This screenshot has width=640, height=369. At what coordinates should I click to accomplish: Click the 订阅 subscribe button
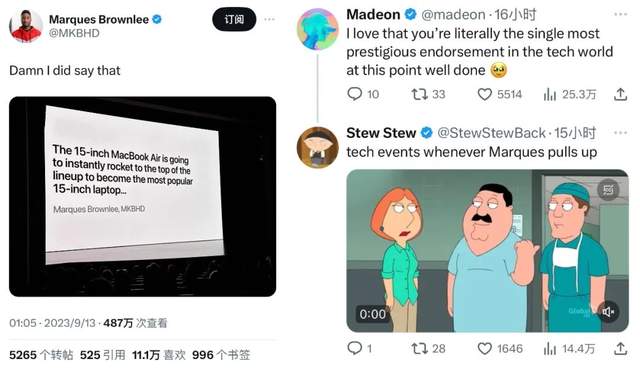click(234, 19)
